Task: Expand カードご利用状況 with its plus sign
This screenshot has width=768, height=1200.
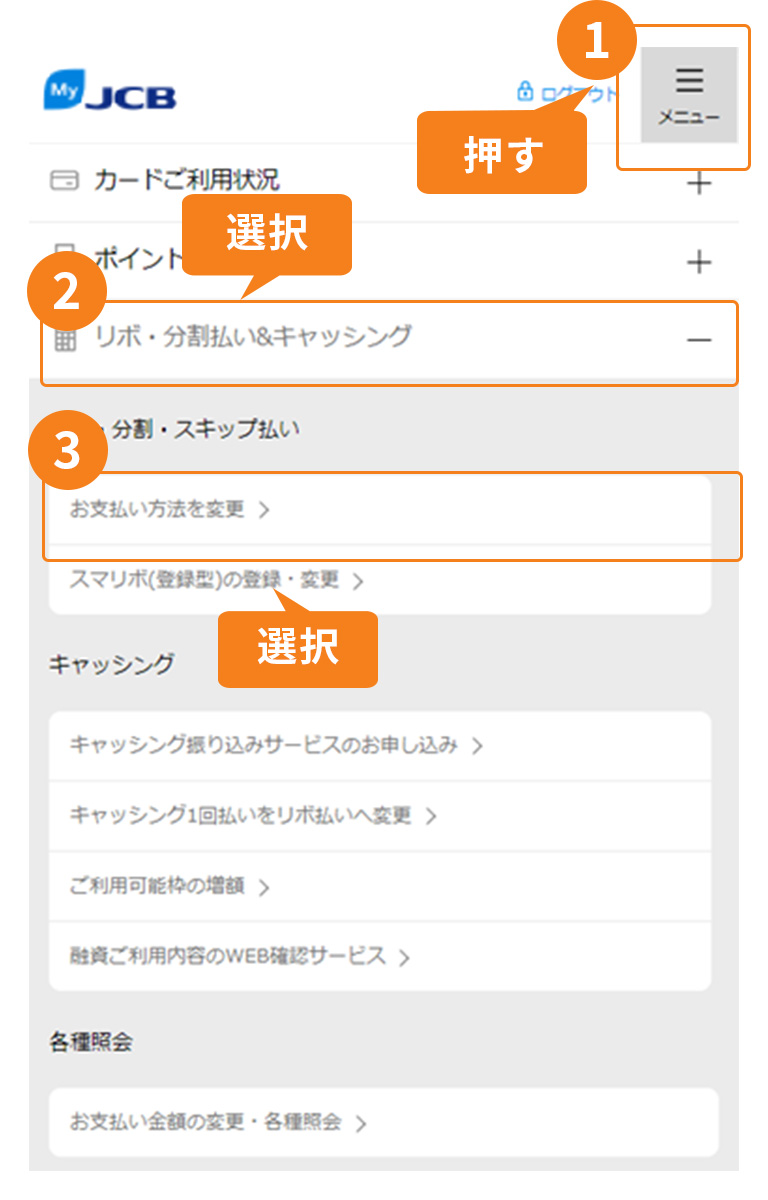Action: [699, 183]
